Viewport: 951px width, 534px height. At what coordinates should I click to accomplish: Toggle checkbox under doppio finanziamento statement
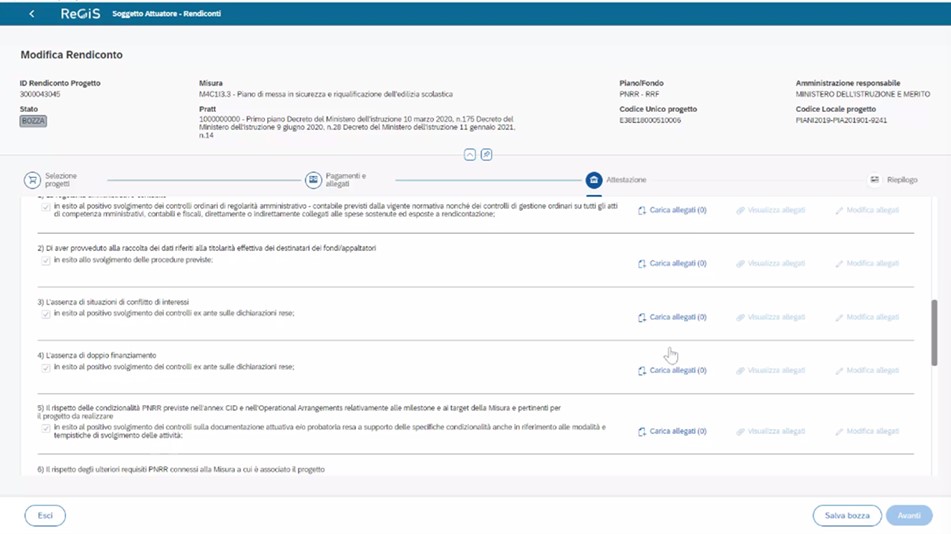pyautogui.click(x=46, y=368)
